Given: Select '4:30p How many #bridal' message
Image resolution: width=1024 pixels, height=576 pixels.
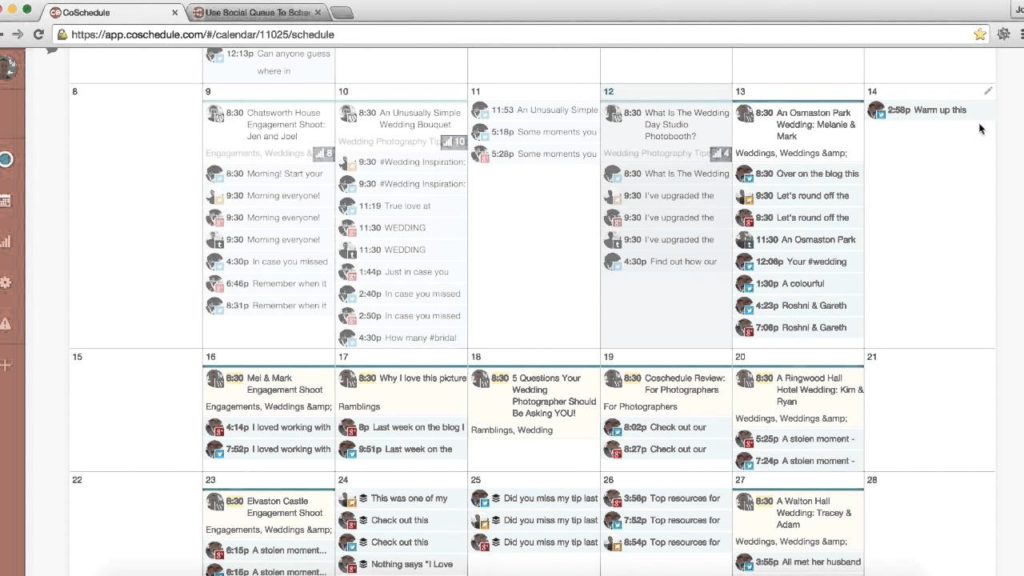Looking at the screenshot, I should tap(402, 338).
